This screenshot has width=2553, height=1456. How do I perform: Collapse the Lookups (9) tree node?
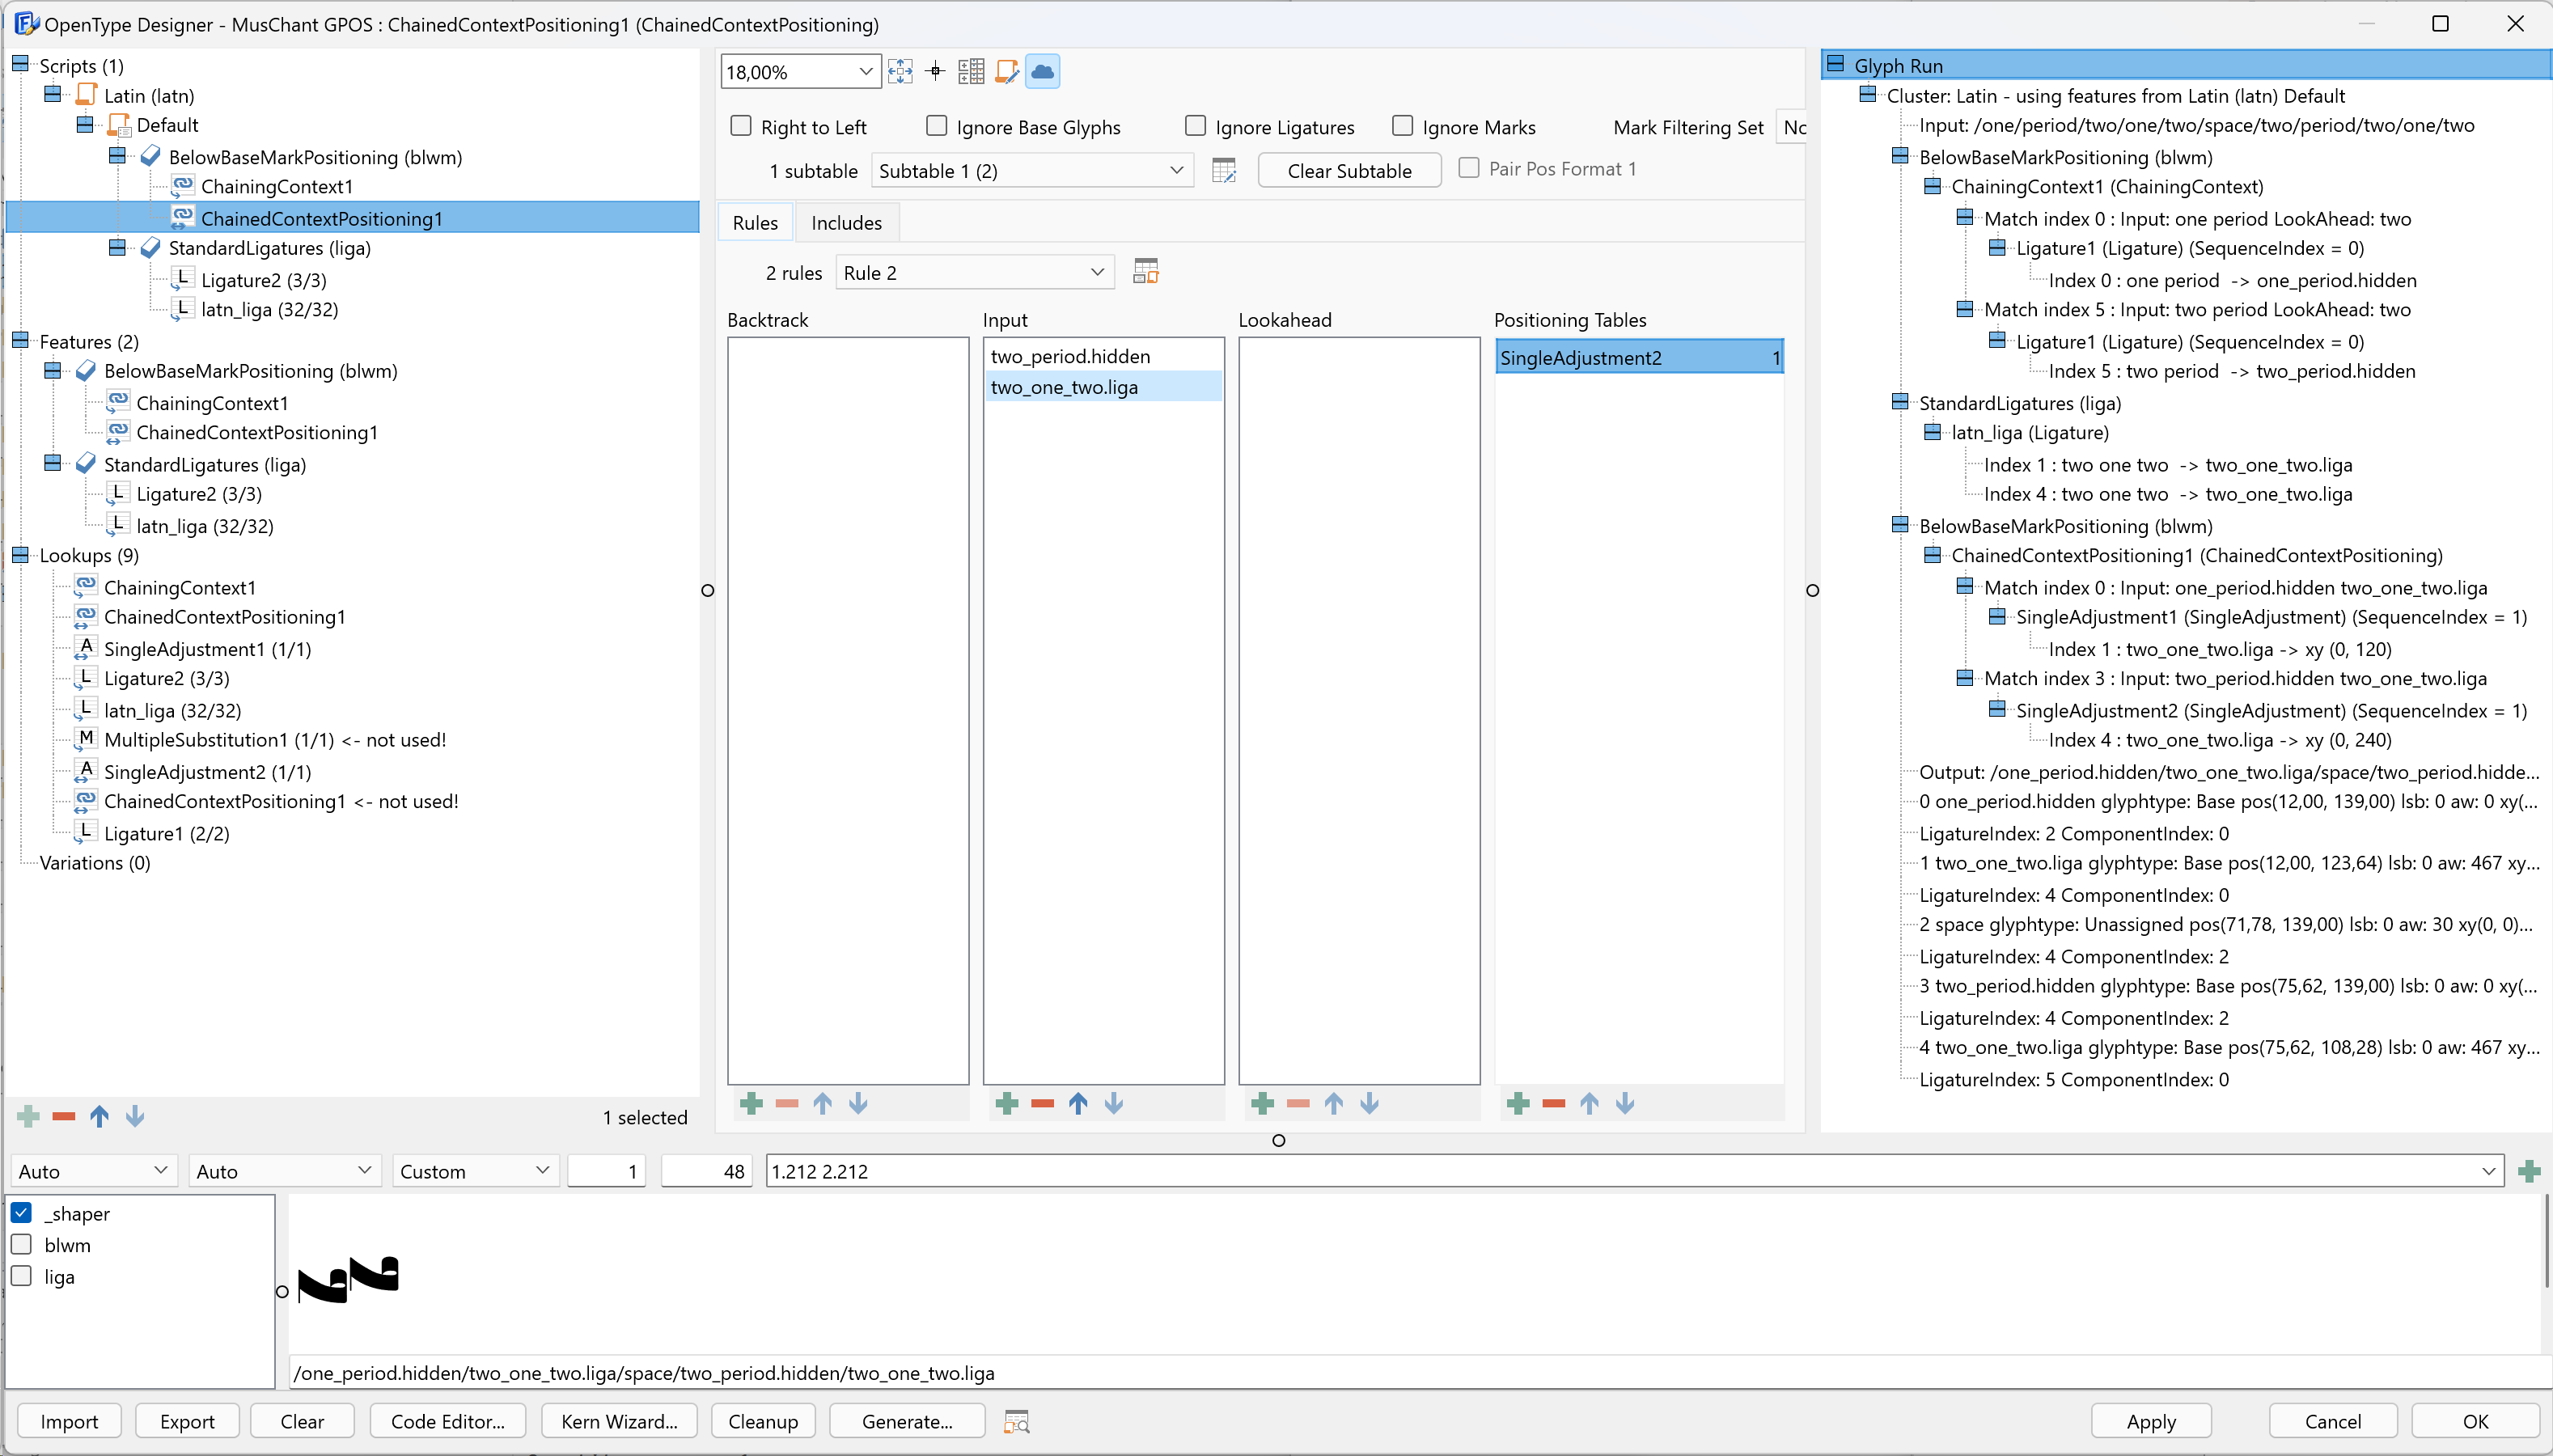point(20,554)
